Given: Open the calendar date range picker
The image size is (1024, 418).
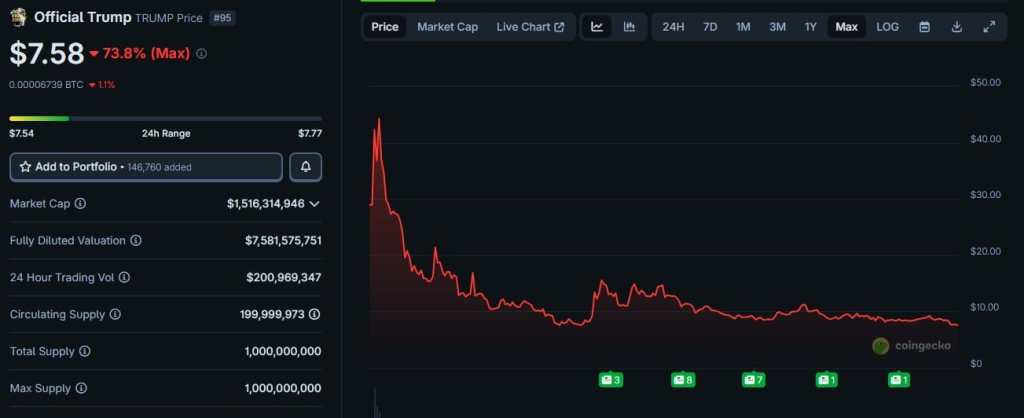Looking at the screenshot, I should click(924, 27).
